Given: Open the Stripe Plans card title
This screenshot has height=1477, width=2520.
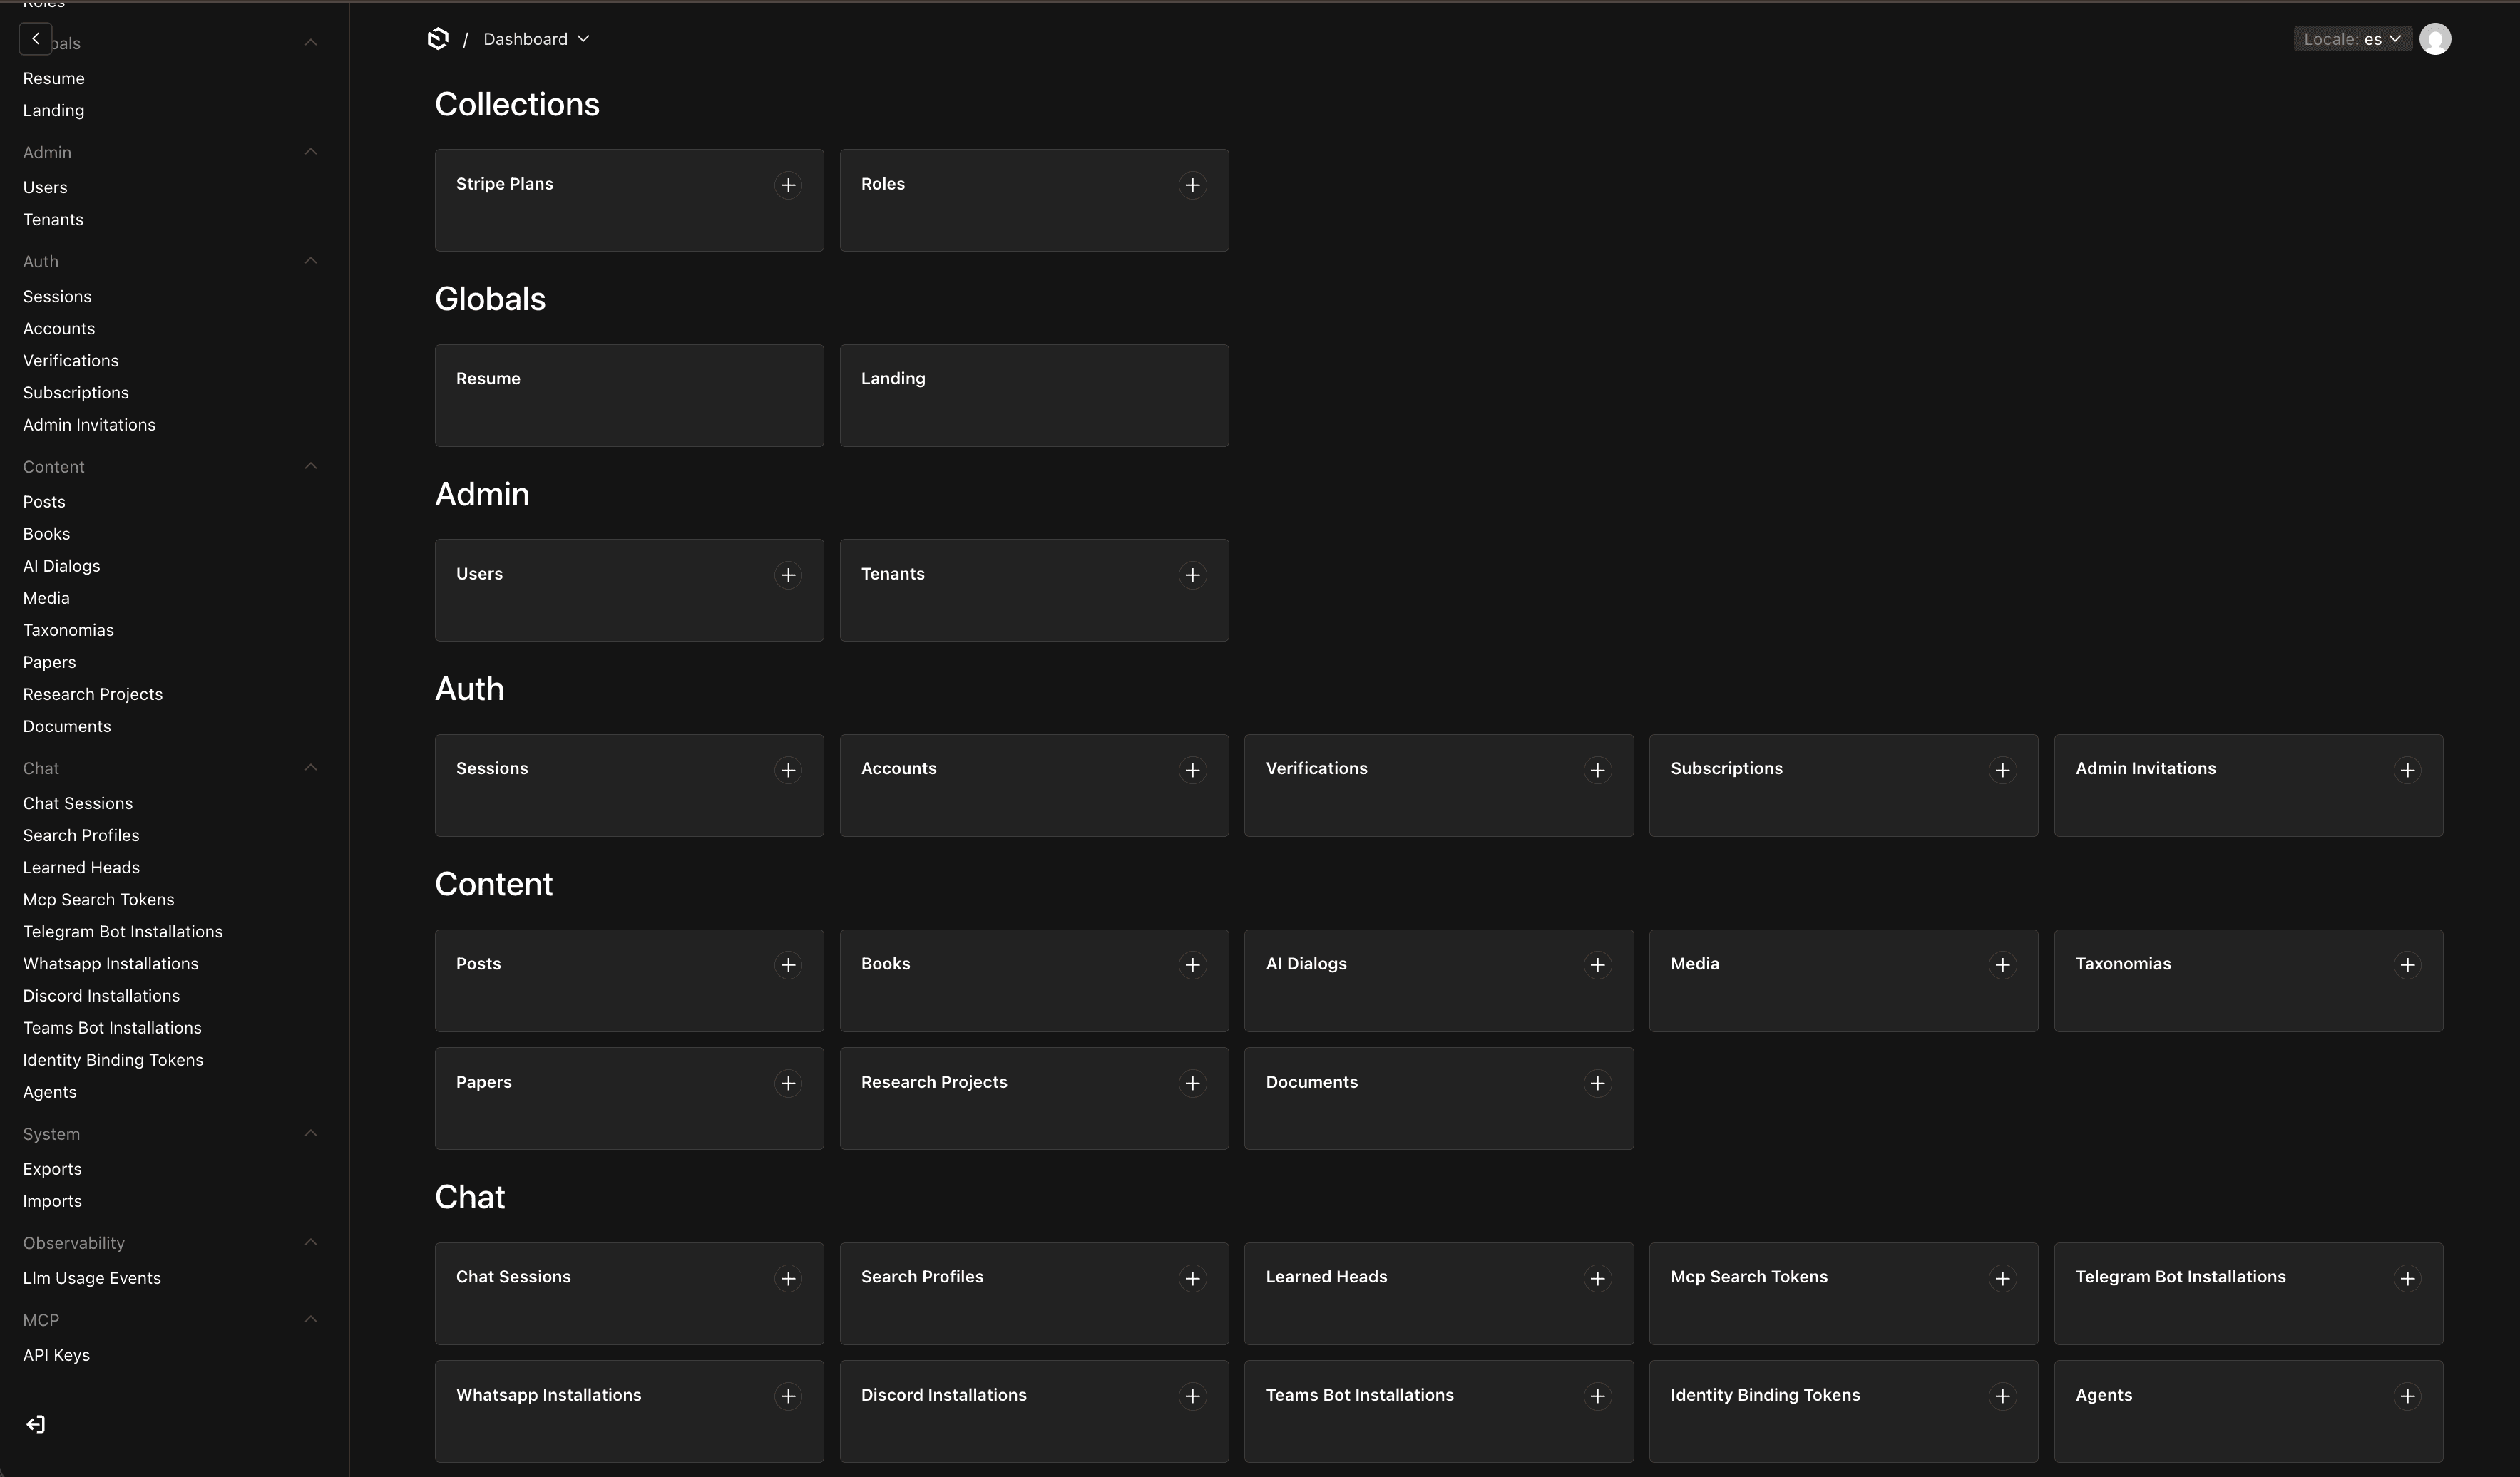Looking at the screenshot, I should [504, 184].
